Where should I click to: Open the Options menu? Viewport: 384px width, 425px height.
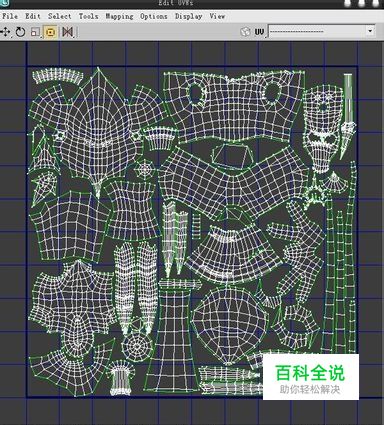154,16
